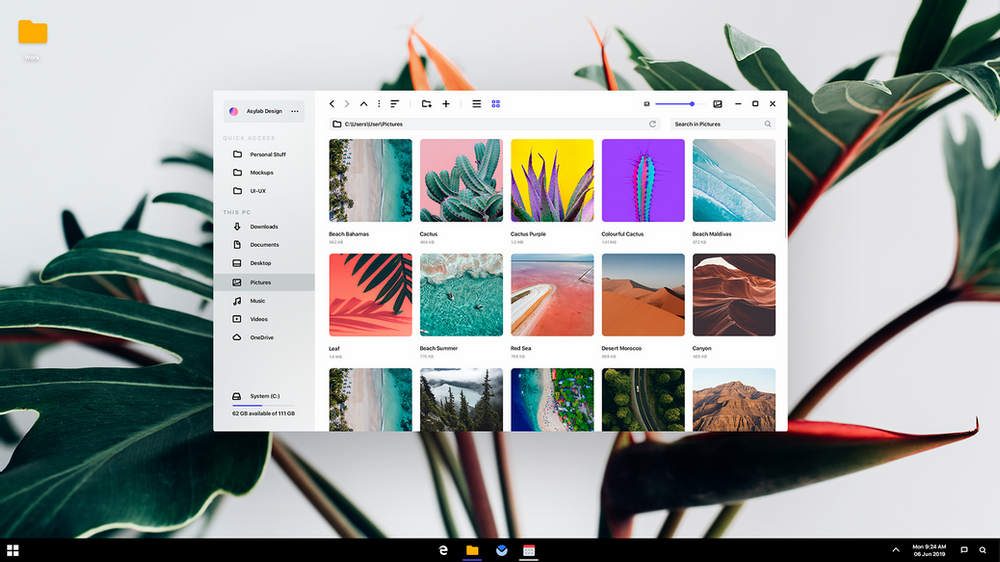The width and height of the screenshot is (1000, 562).
Task: Open the Work folder on desktop
Action: coord(33,38)
